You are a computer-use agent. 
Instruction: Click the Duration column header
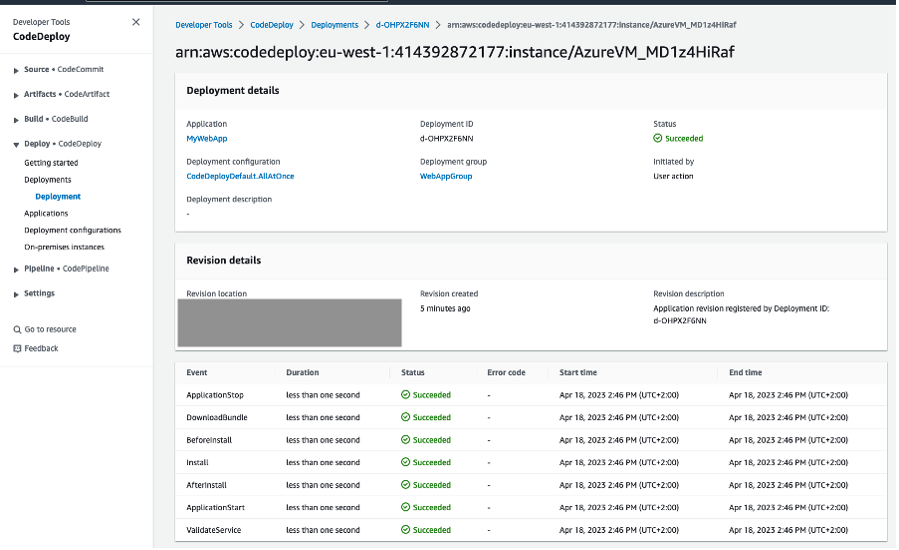(302, 373)
